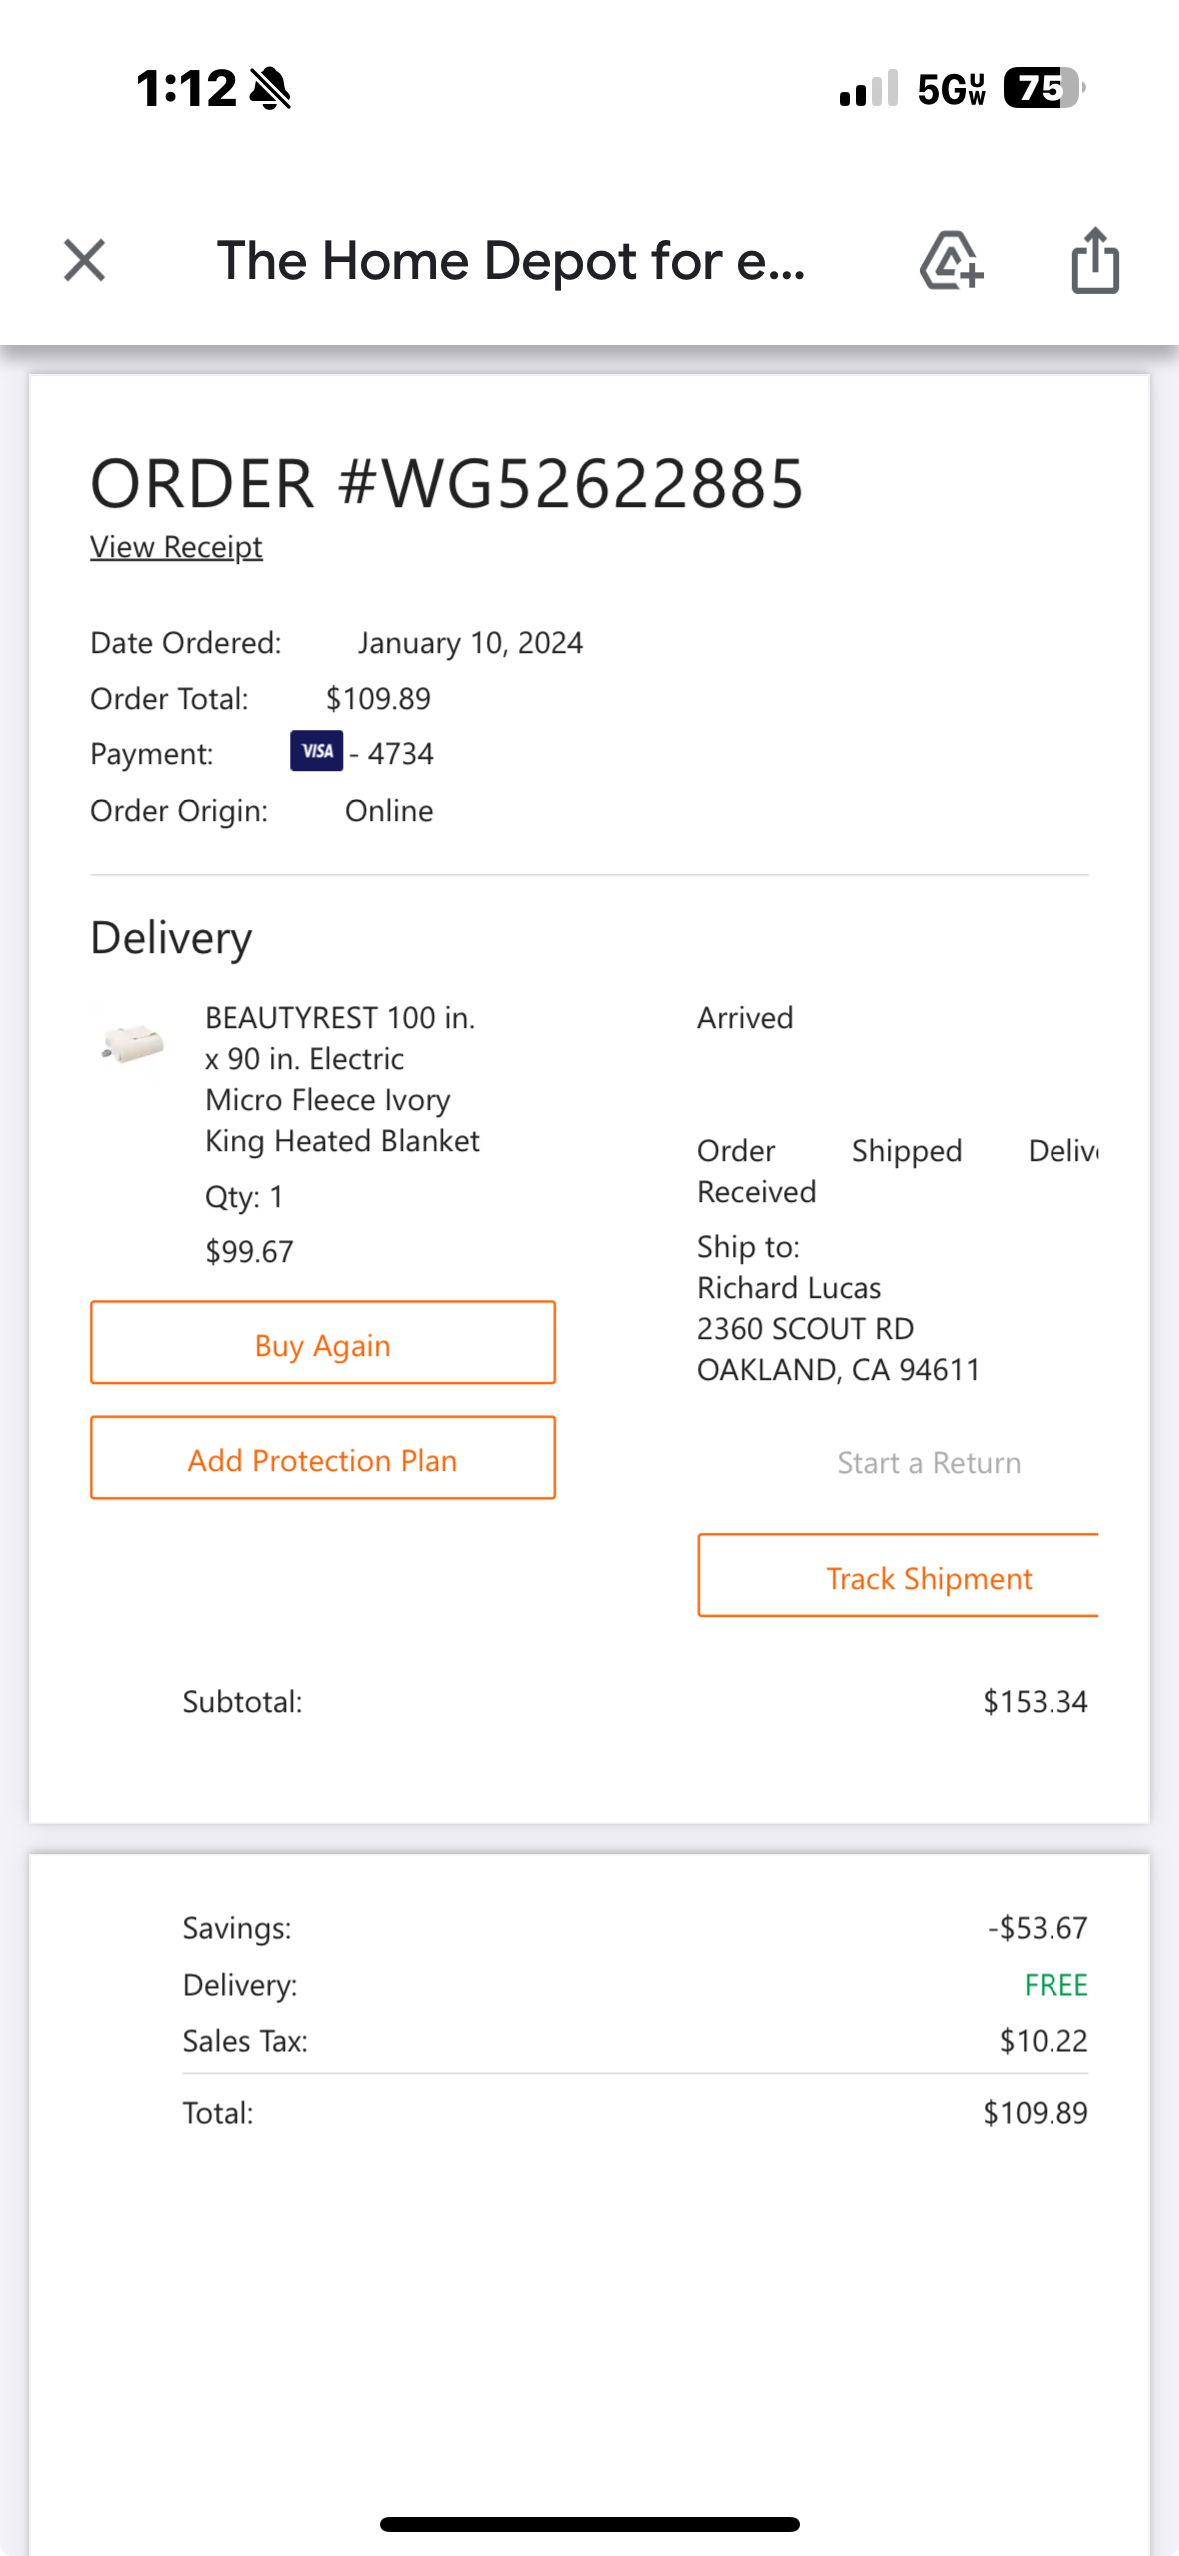Tap the truncated email title text
This screenshot has height=2556, width=1179.
pos(511,261)
